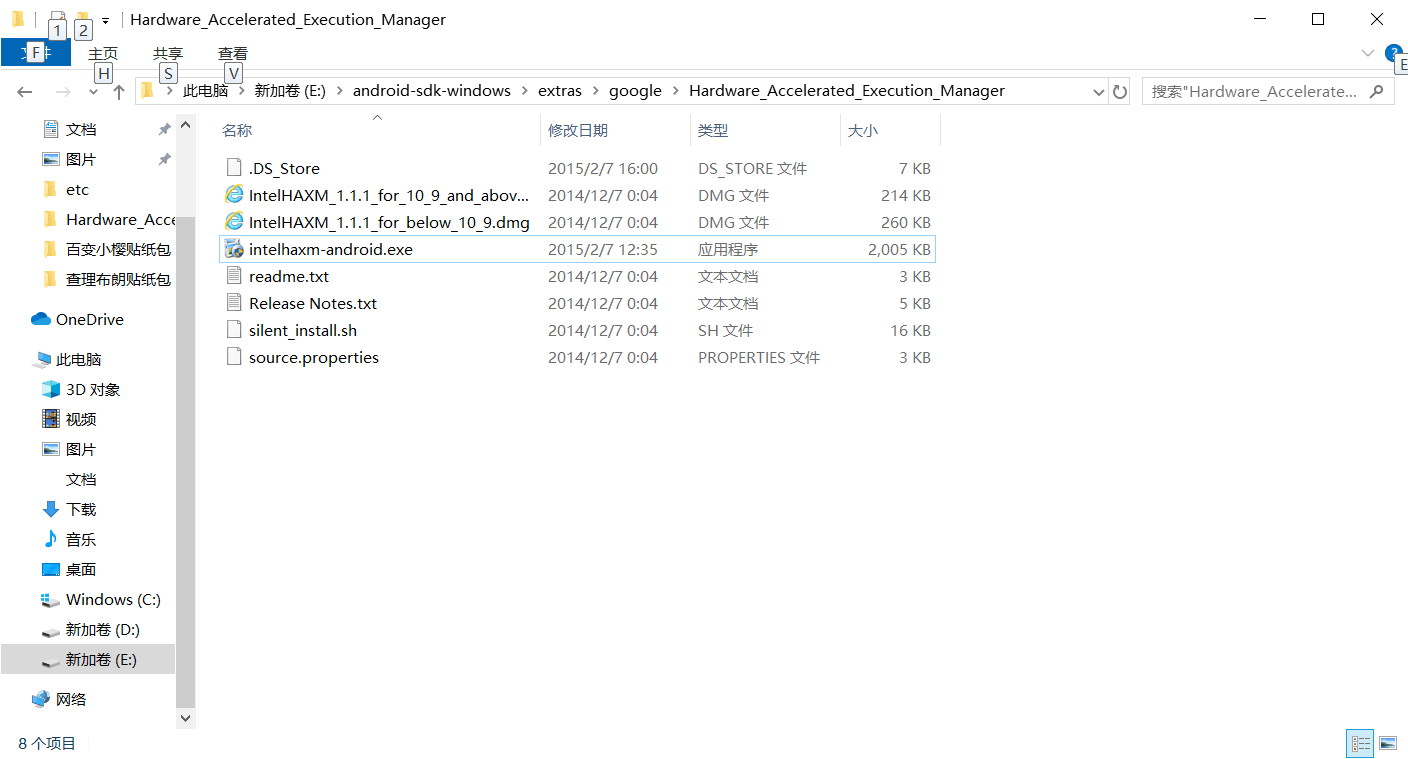Click the PROPERTIES 文件 type cell
The image size is (1408, 759).
point(759,358)
